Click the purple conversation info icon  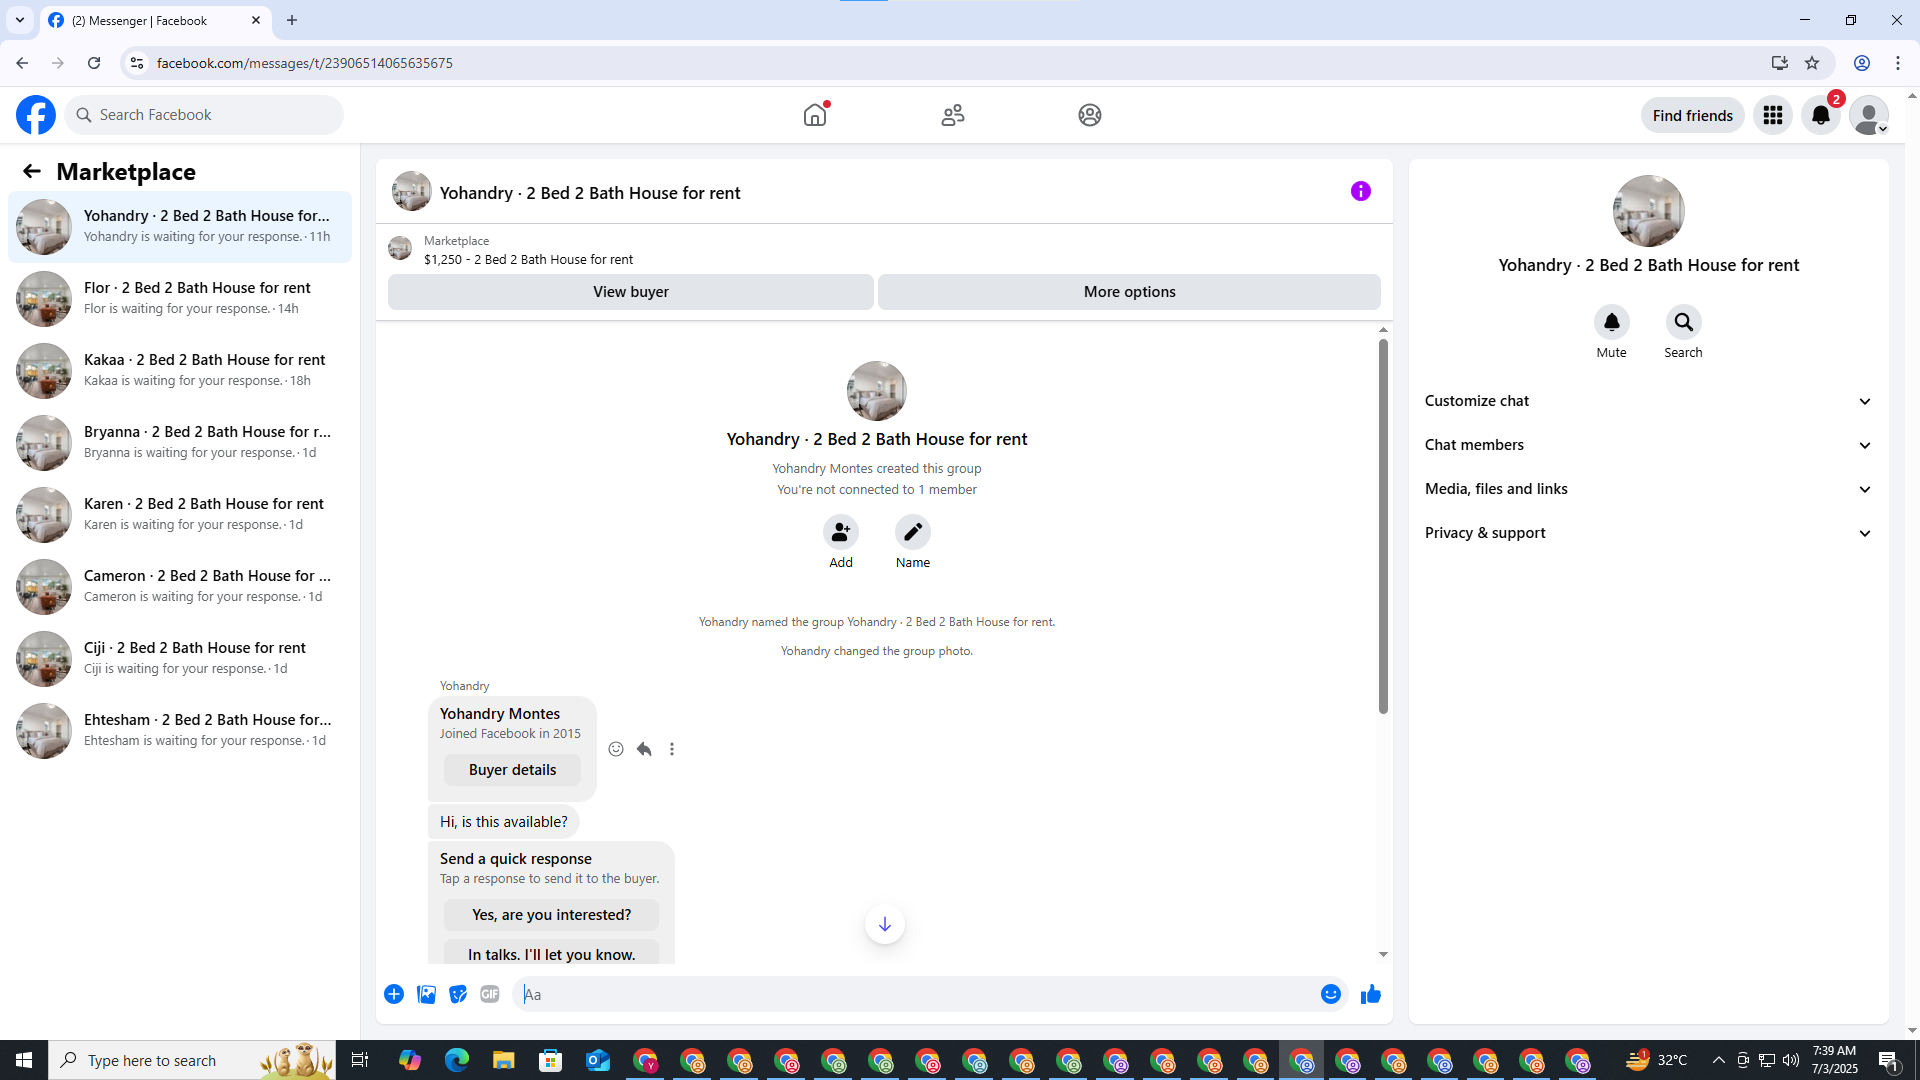[1360, 191]
